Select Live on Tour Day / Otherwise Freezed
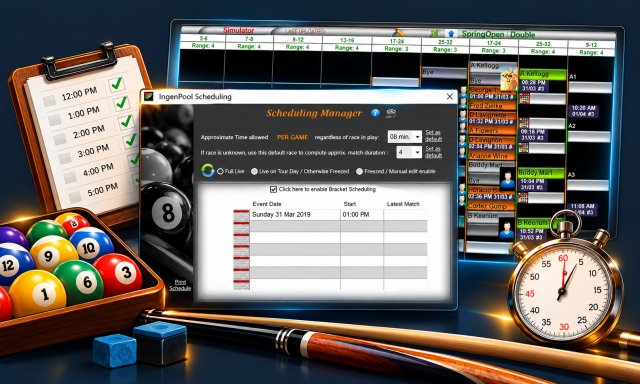The image size is (640, 384). [x=254, y=171]
